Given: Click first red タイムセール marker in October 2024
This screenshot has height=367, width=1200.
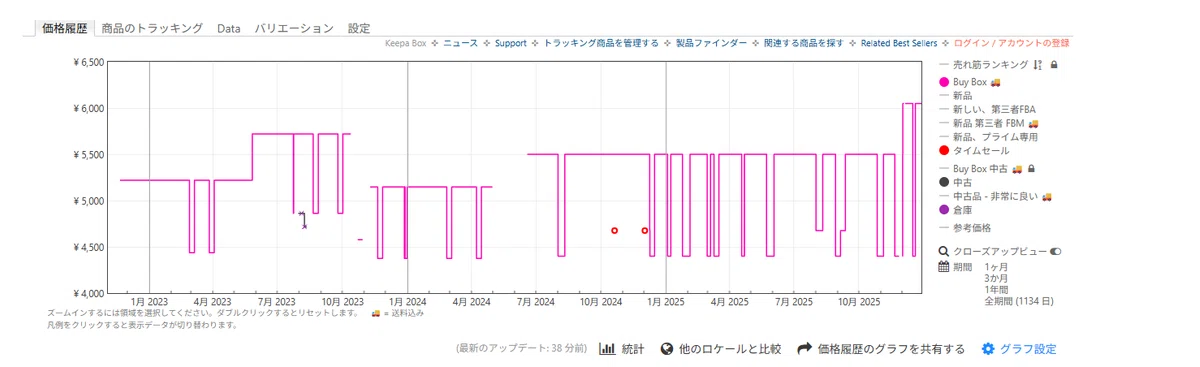Looking at the screenshot, I should pos(614,231).
